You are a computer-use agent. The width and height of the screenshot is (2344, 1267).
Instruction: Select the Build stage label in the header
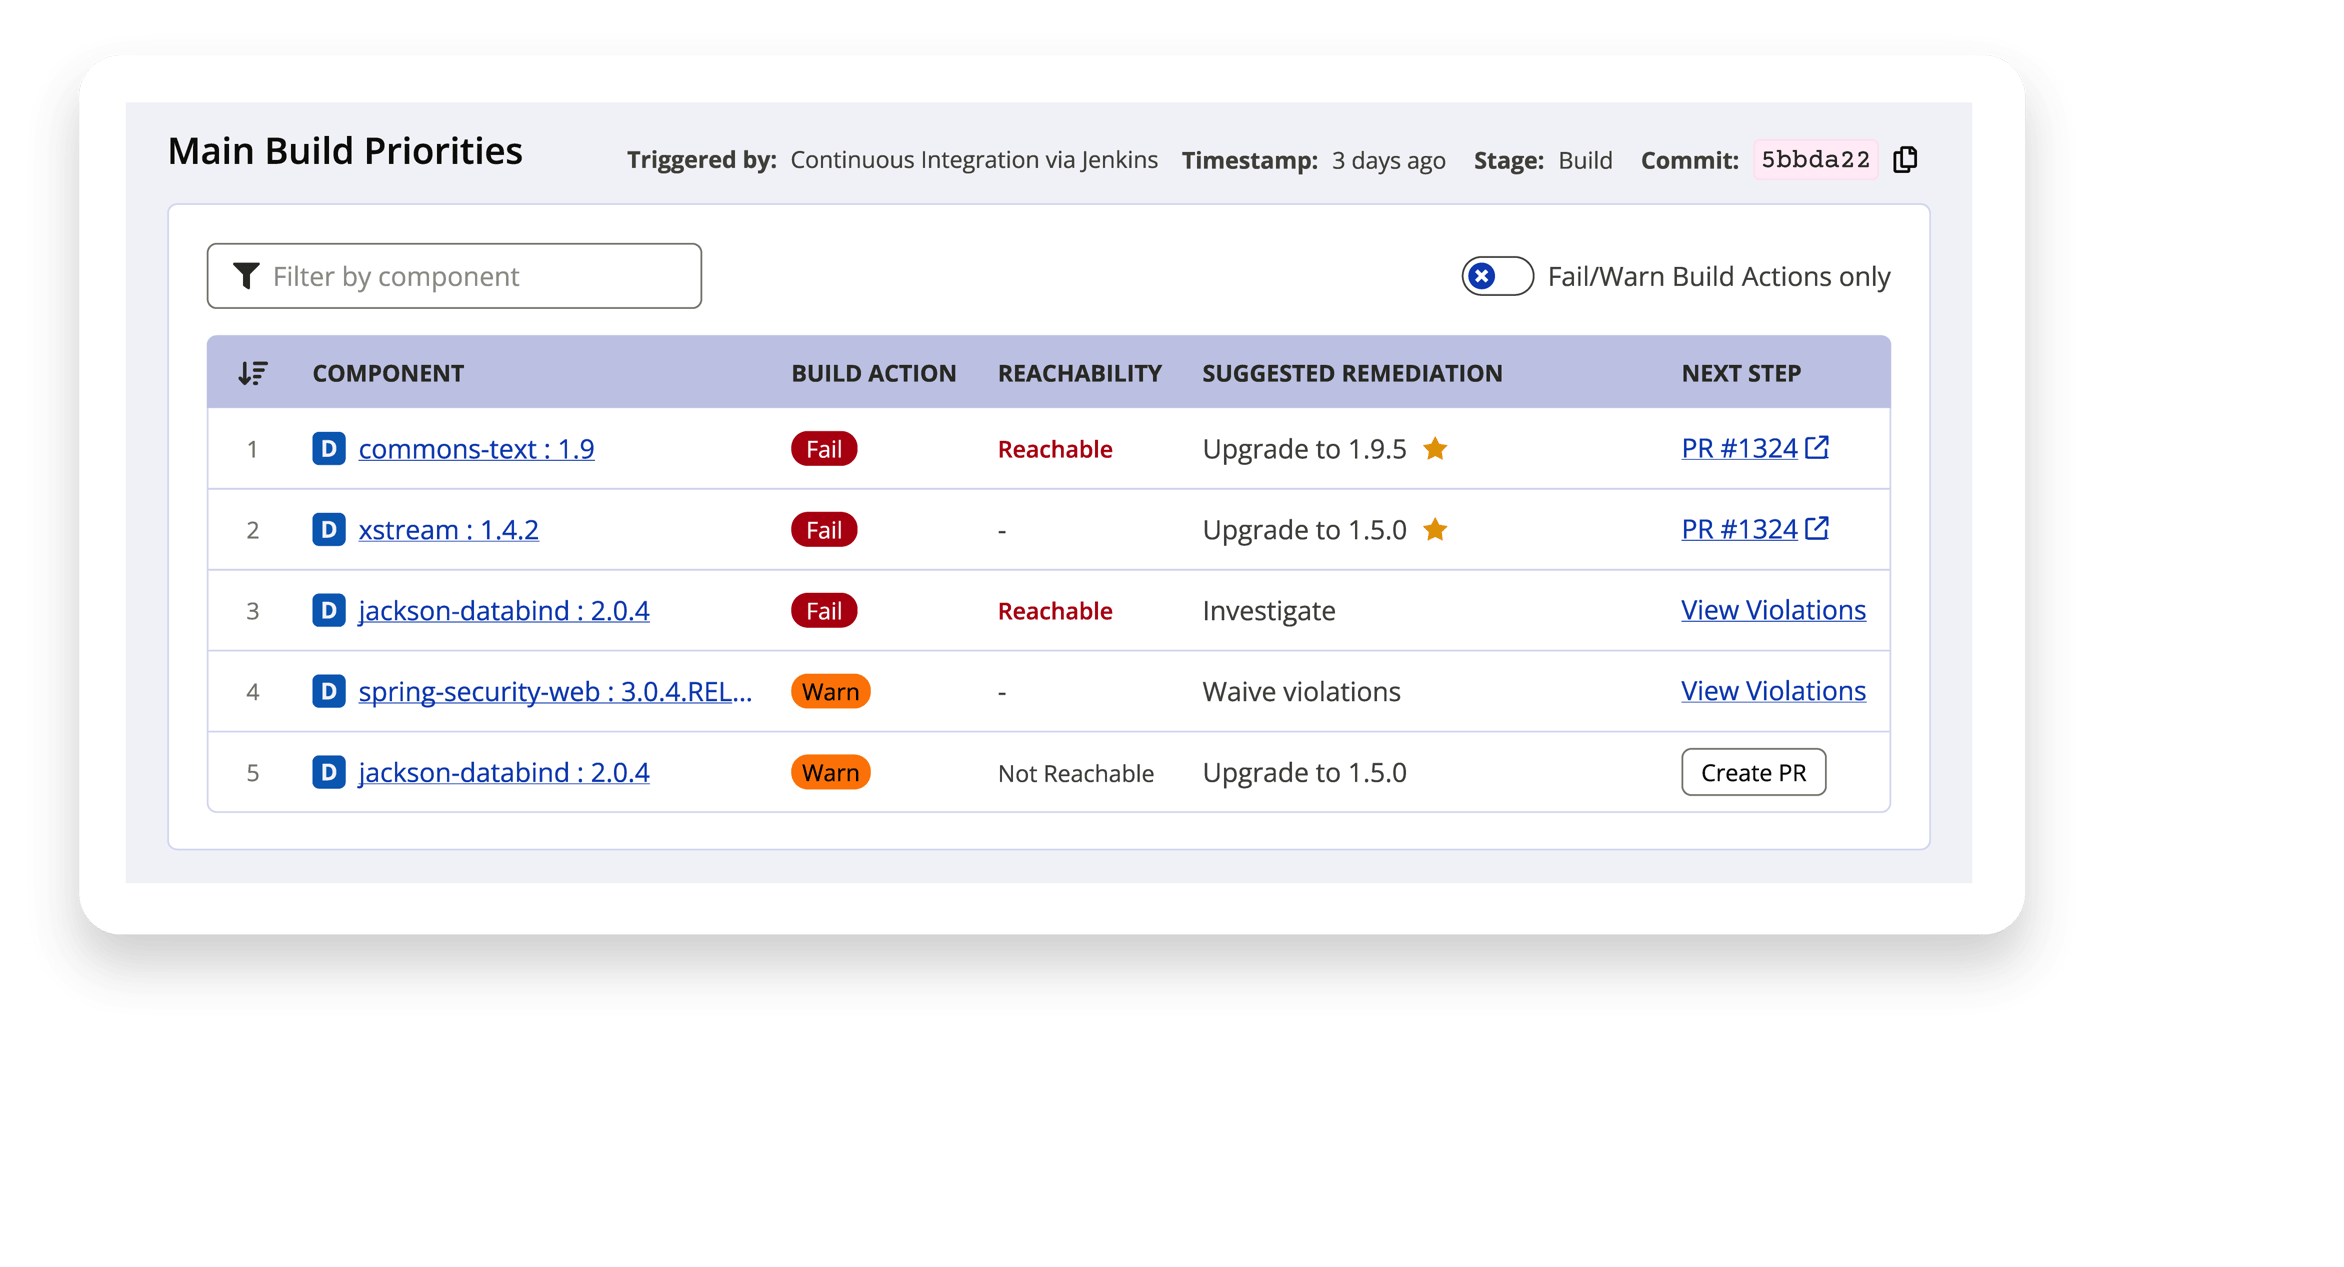(x=1585, y=159)
